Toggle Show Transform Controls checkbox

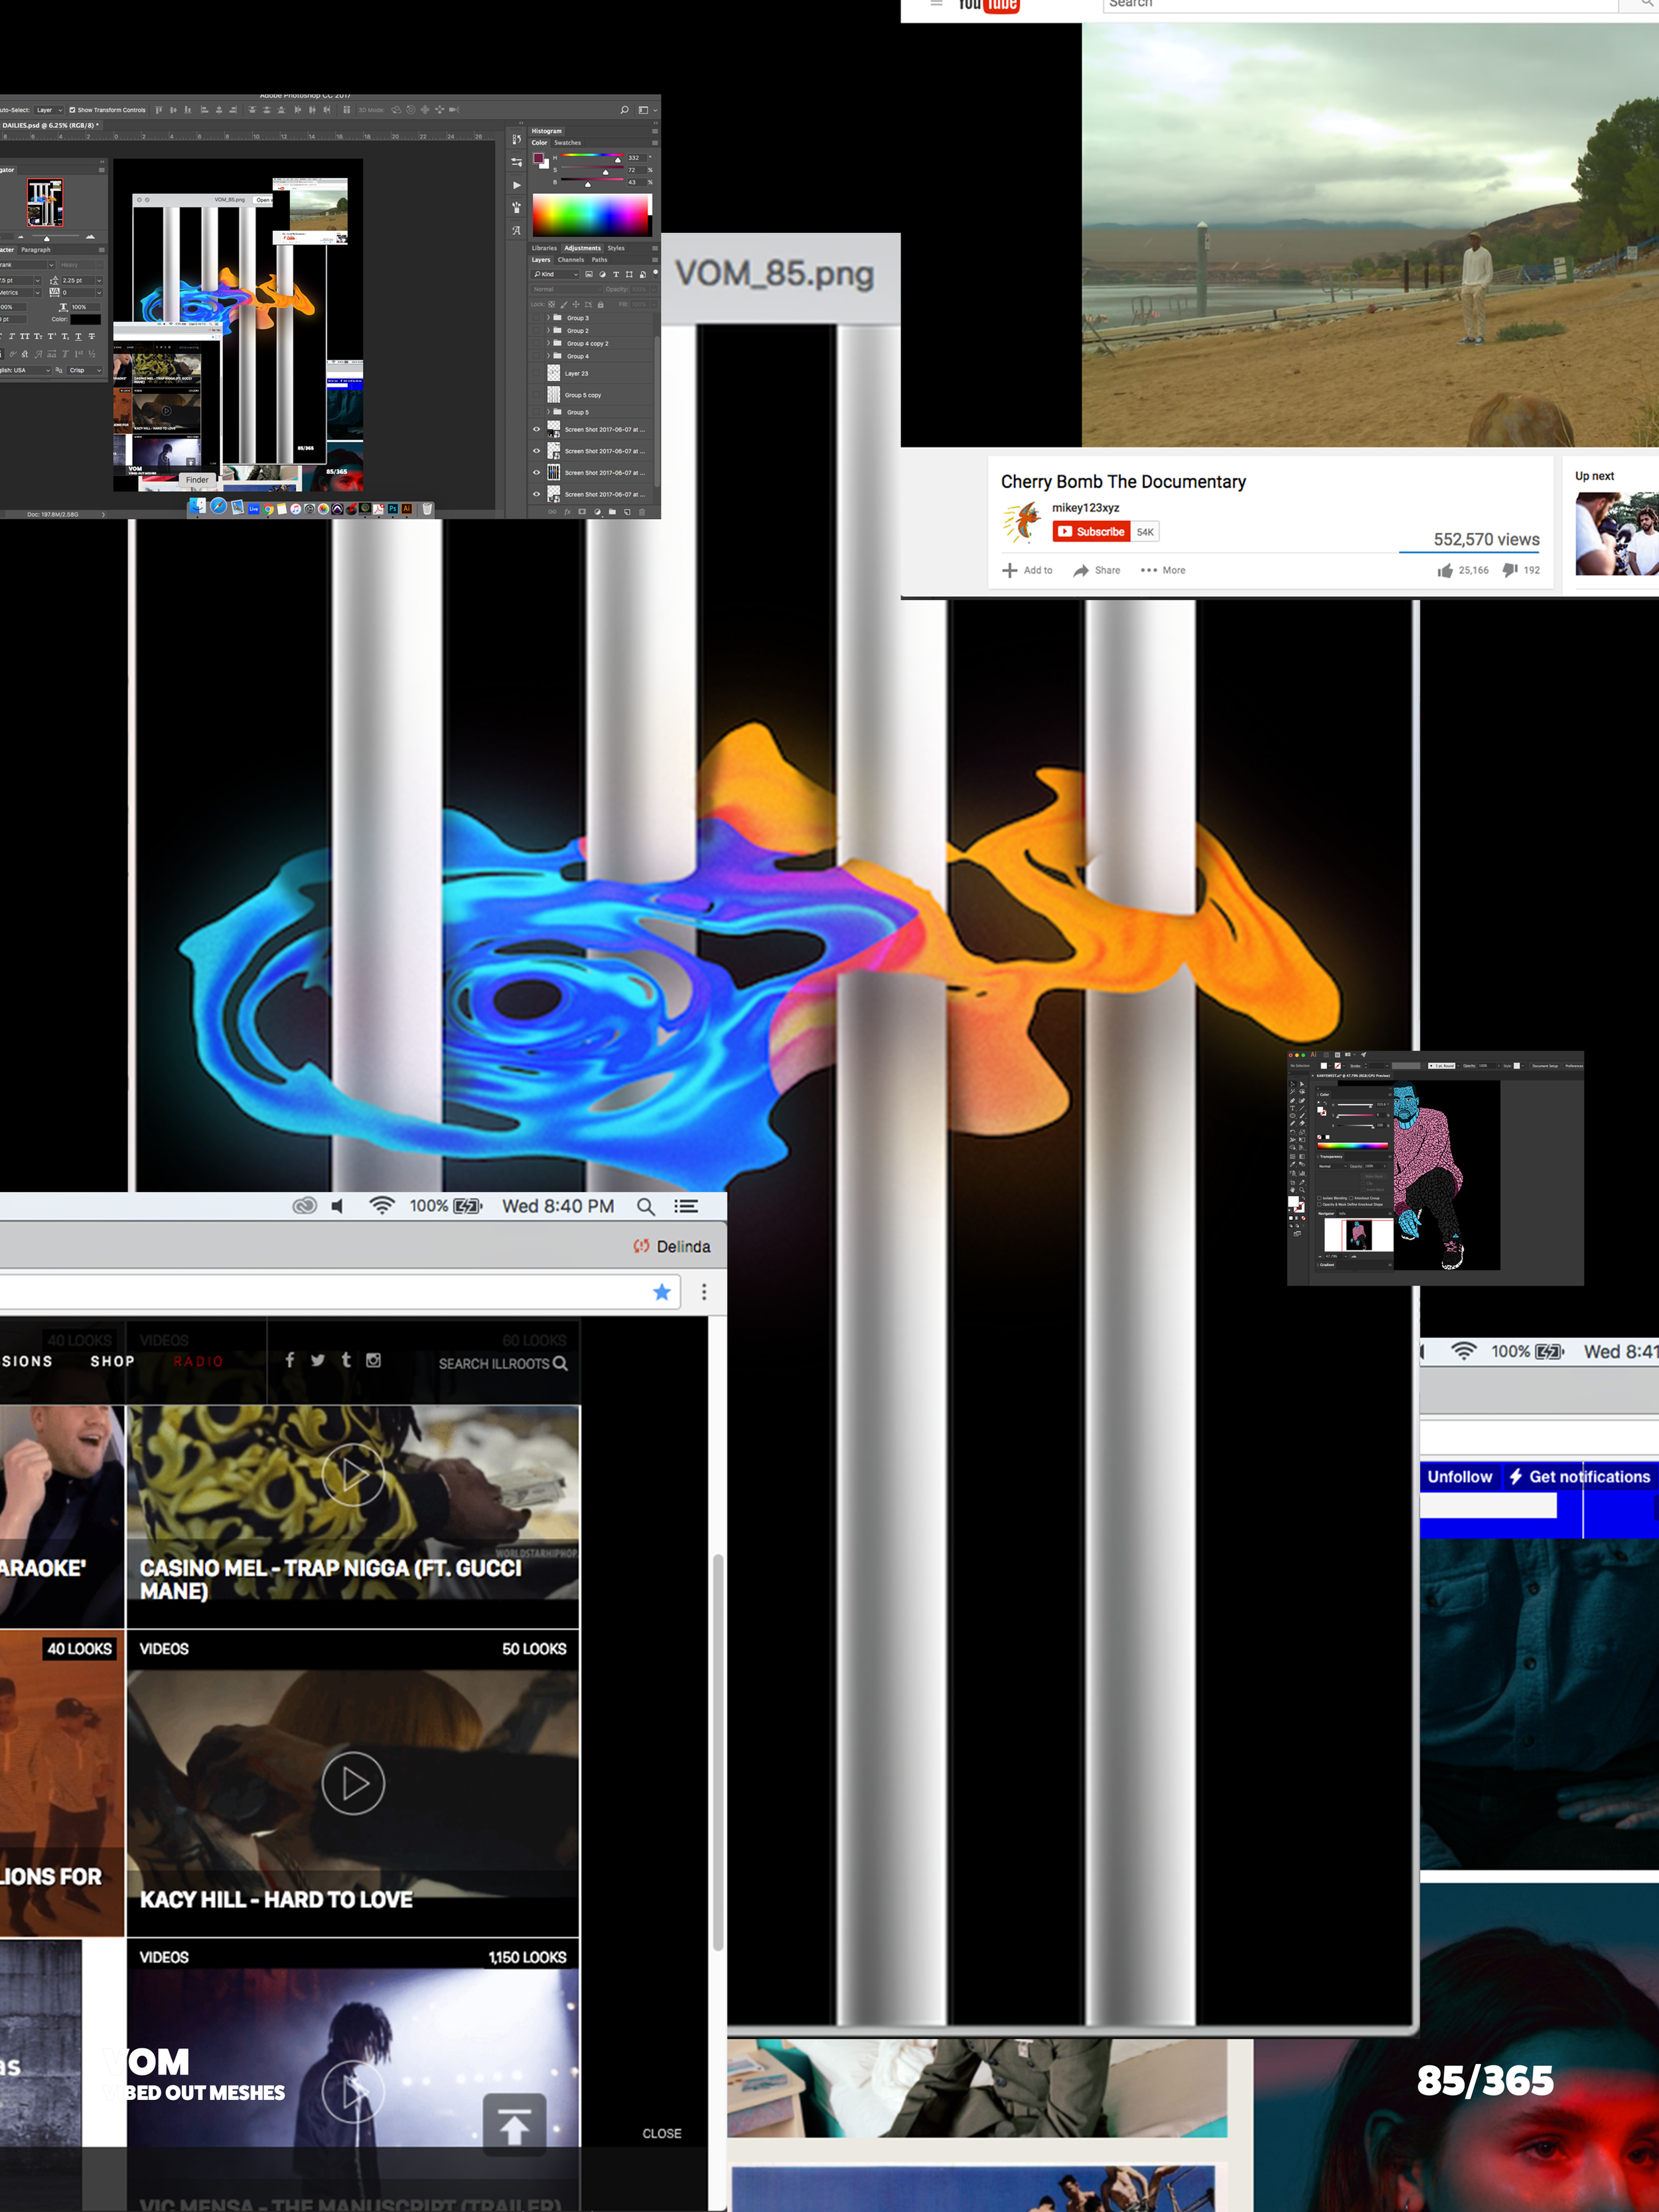[72, 110]
